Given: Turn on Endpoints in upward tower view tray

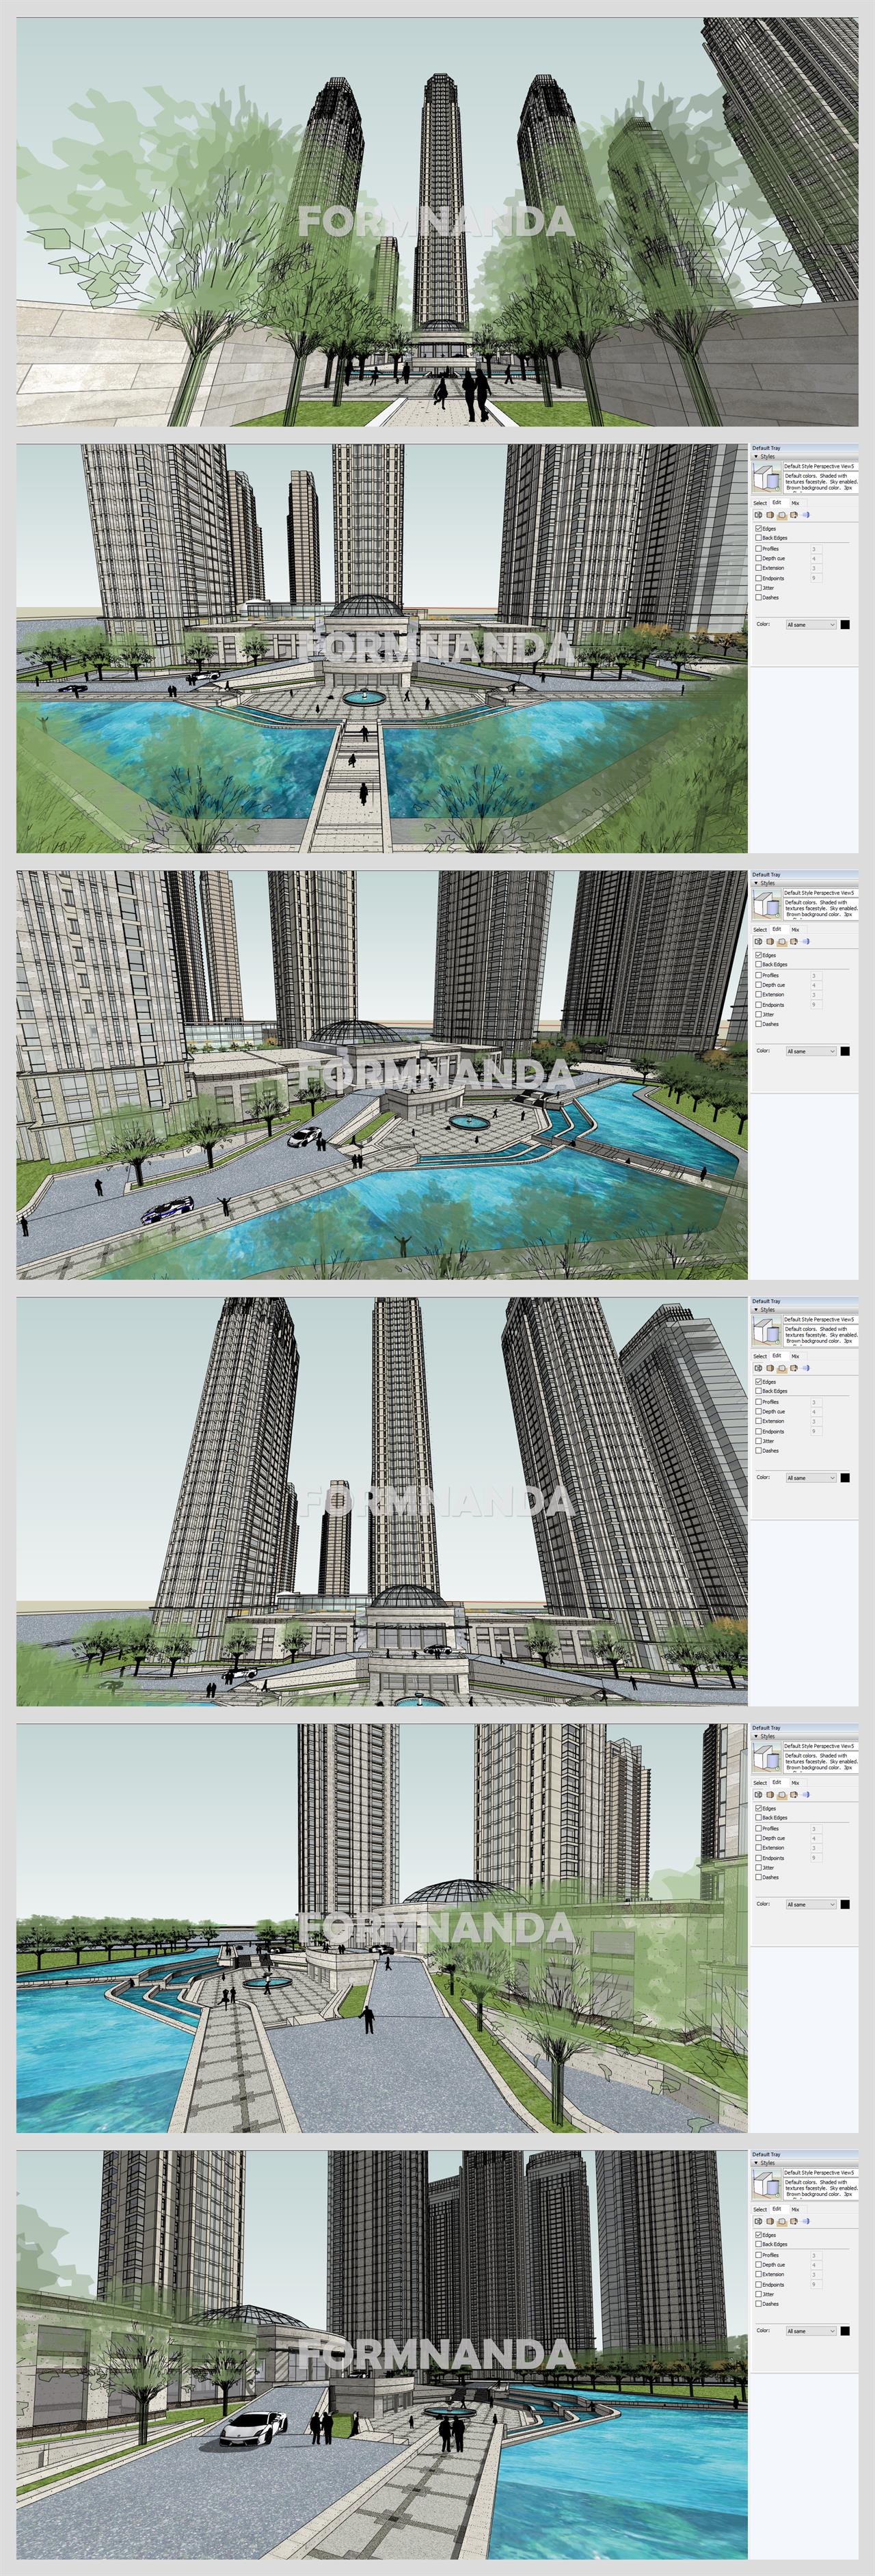Looking at the screenshot, I should (758, 1432).
